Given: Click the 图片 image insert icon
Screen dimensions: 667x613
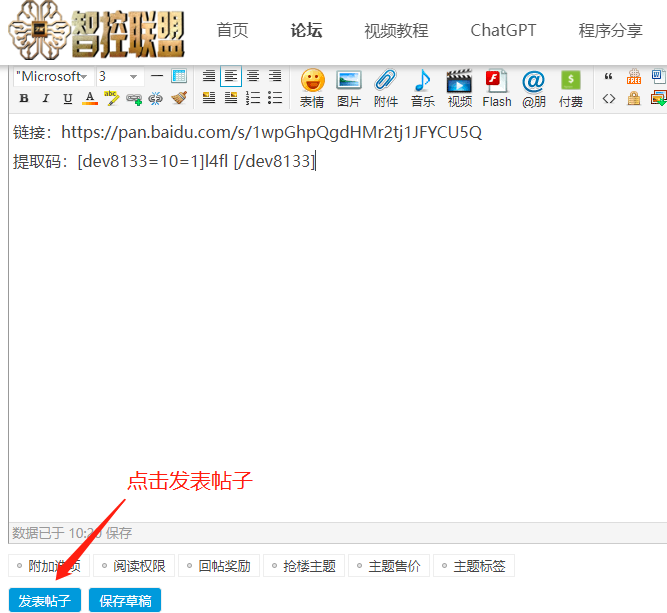Looking at the screenshot, I should coord(349,86).
